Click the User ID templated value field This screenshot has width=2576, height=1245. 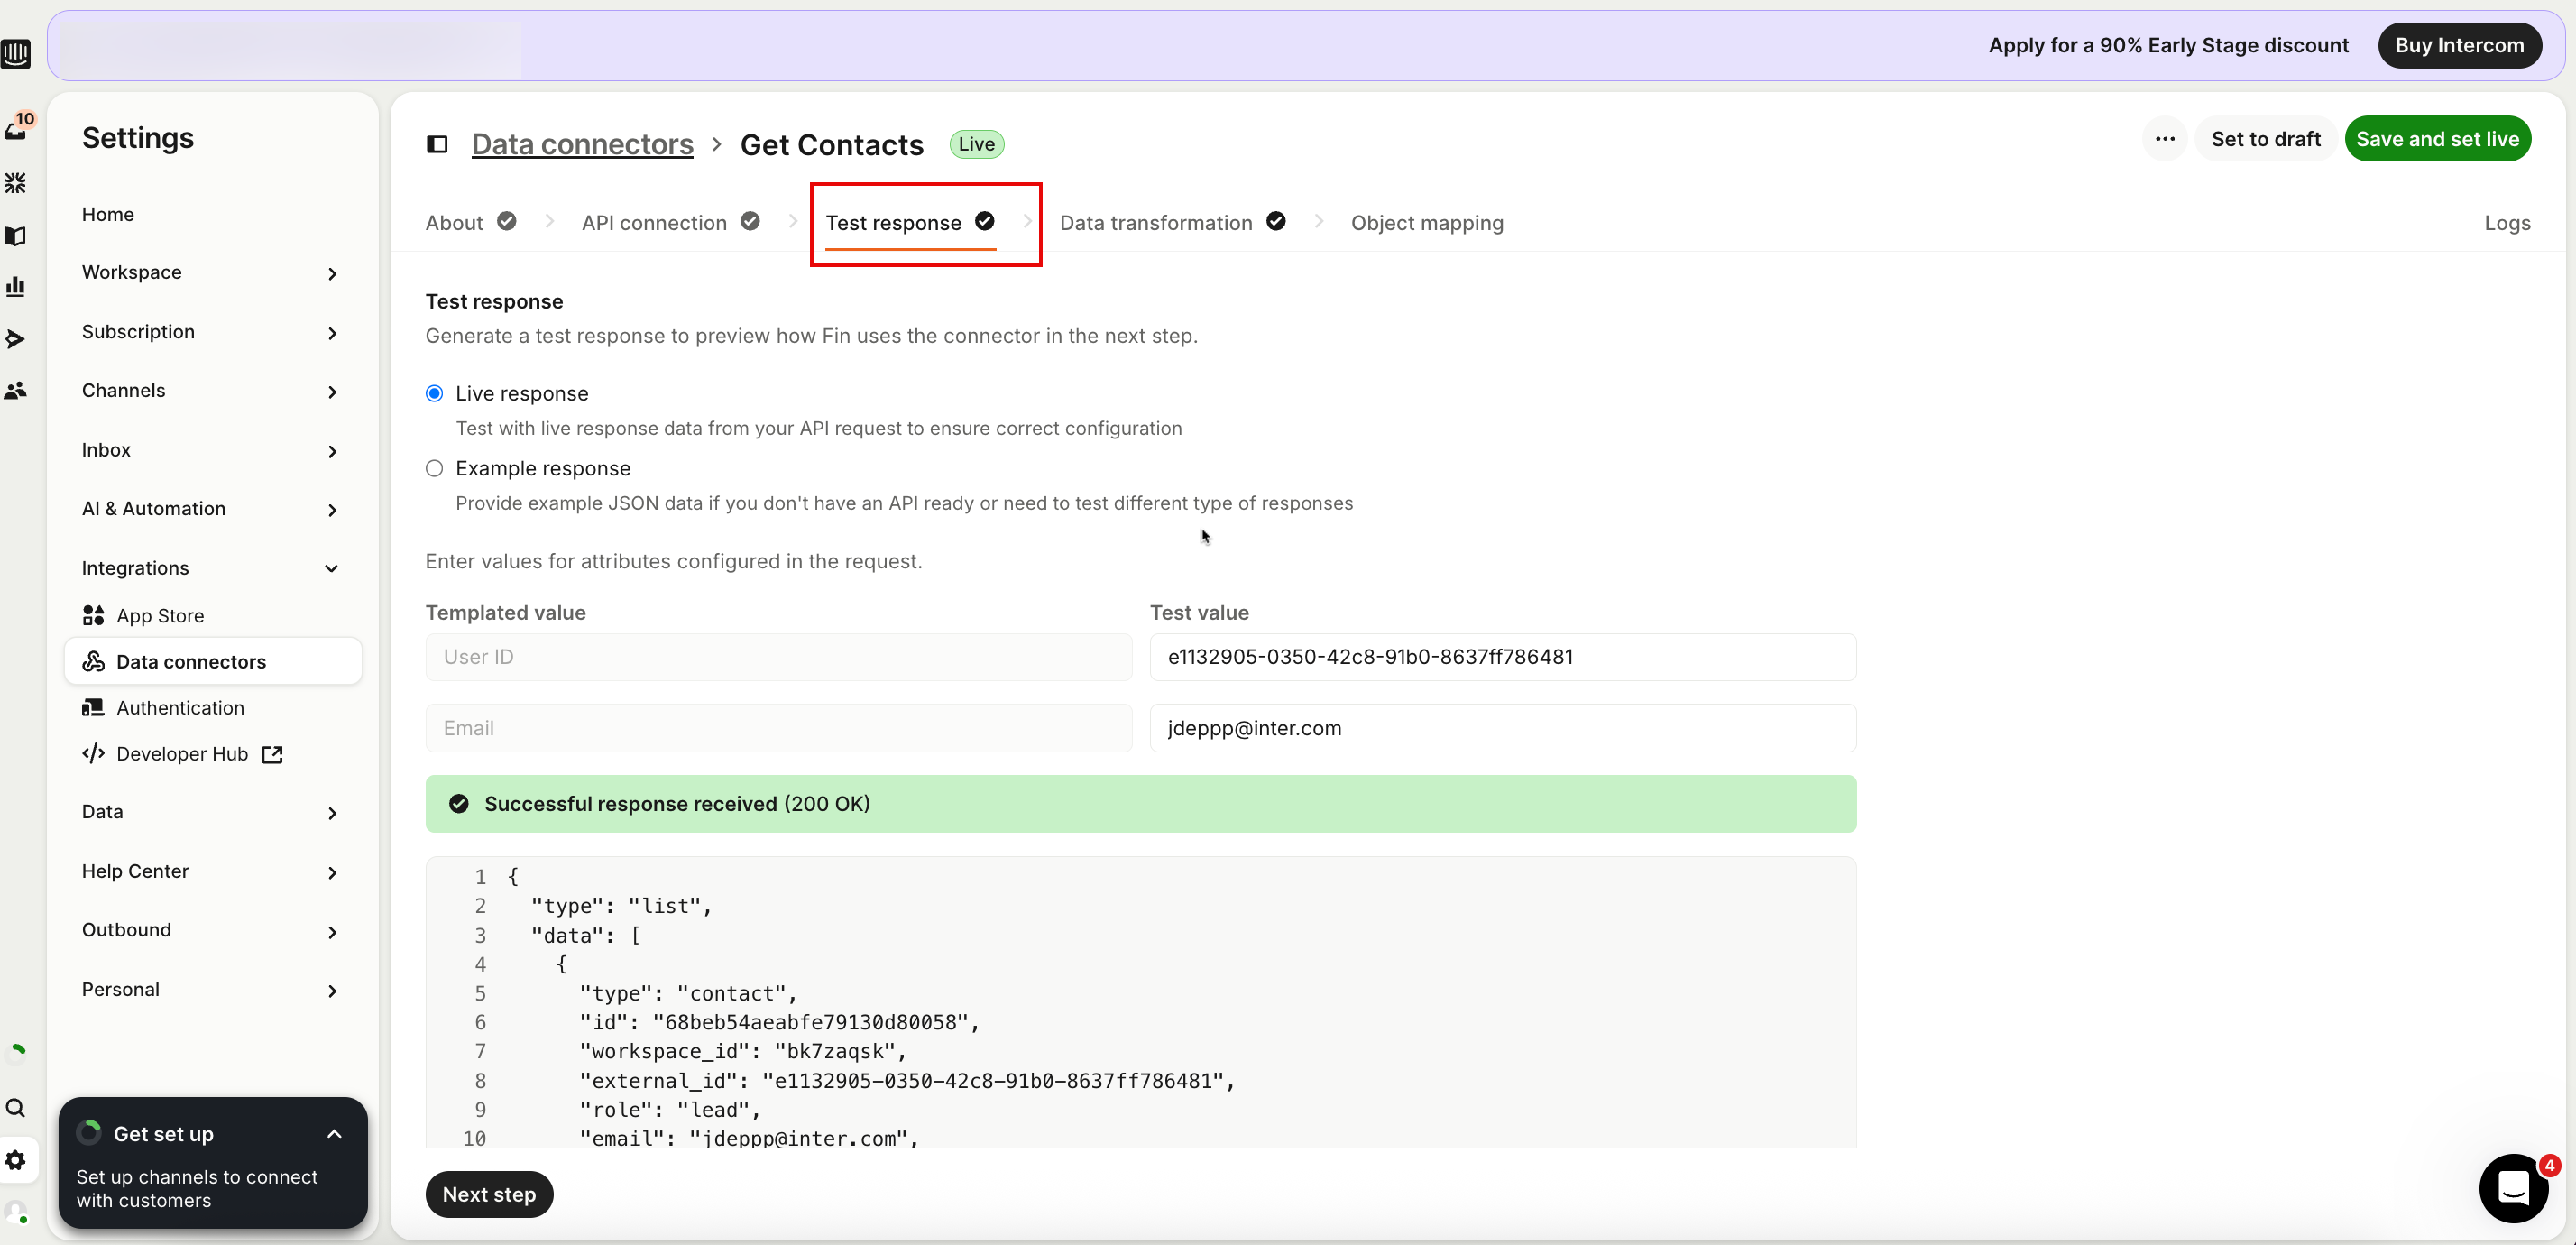(x=778, y=657)
